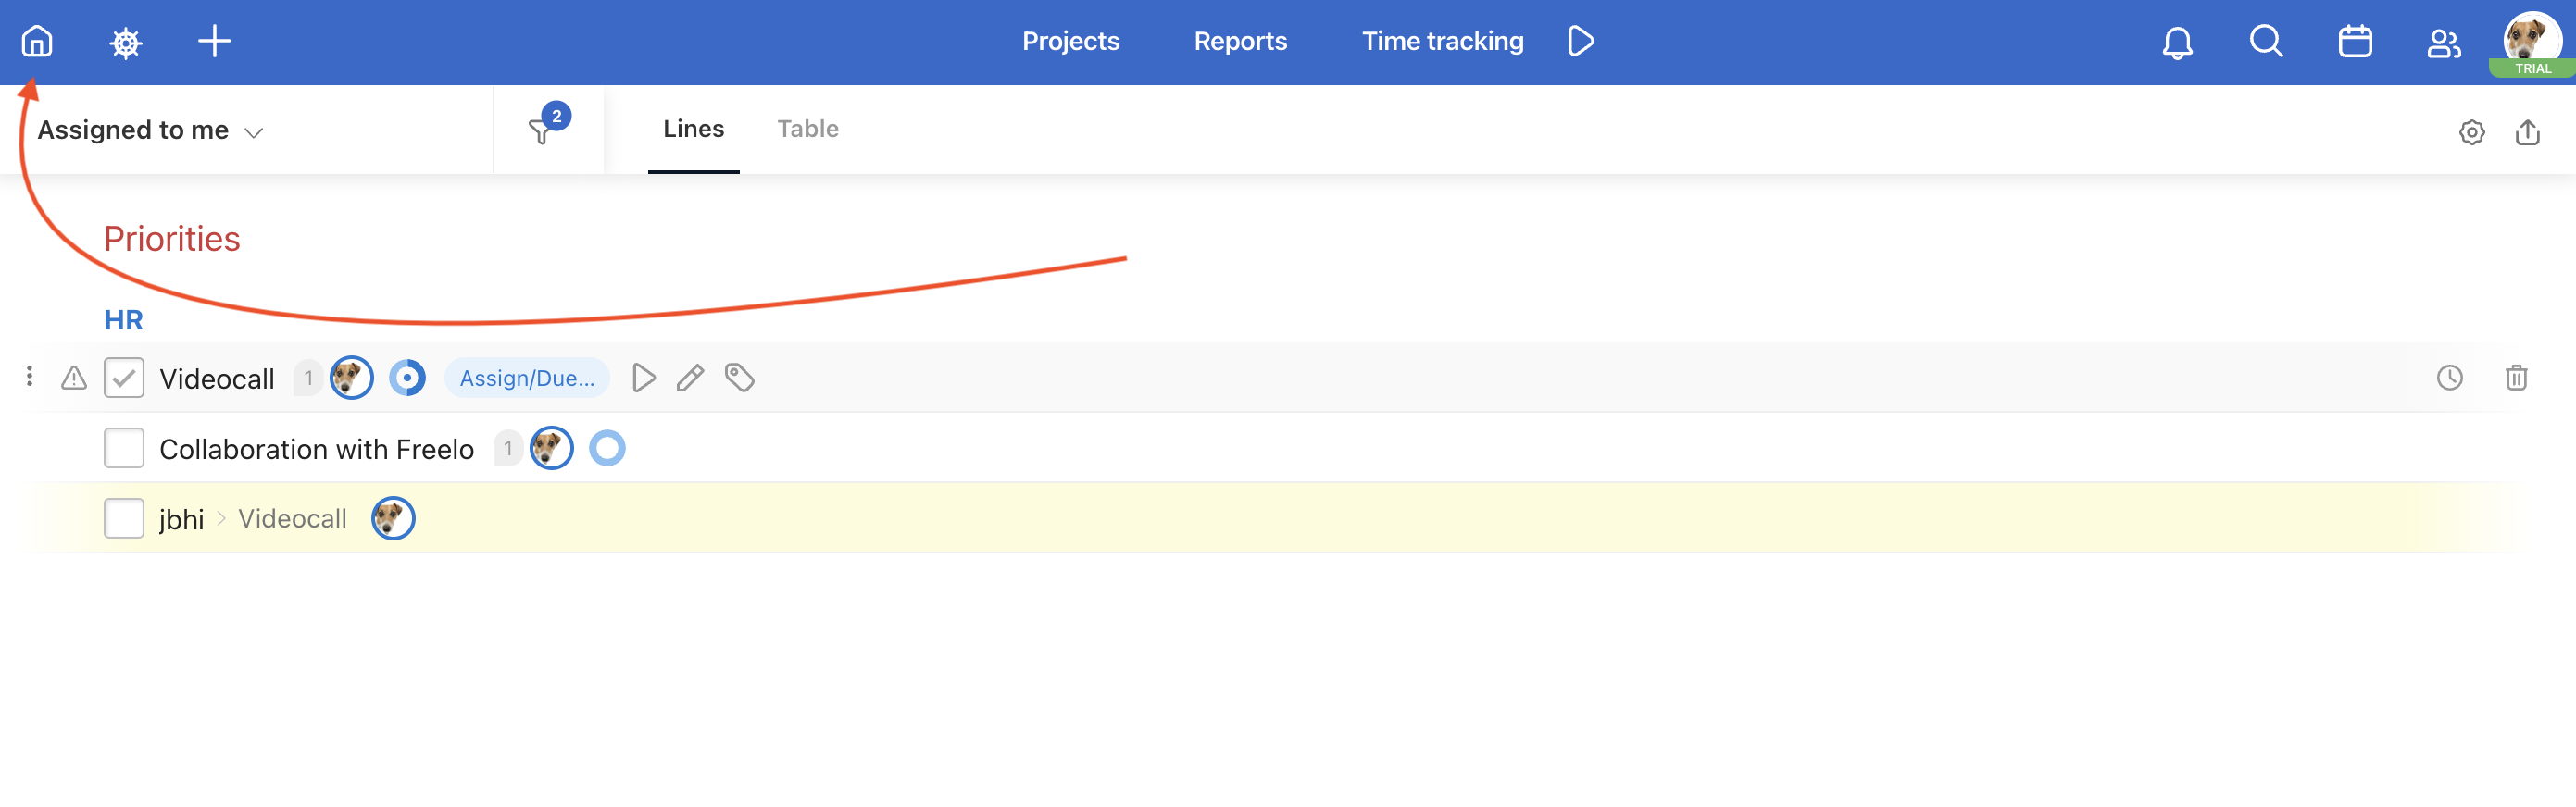Click the export share icon
The height and width of the screenshot is (807, 2576).
coord(2527,131)
